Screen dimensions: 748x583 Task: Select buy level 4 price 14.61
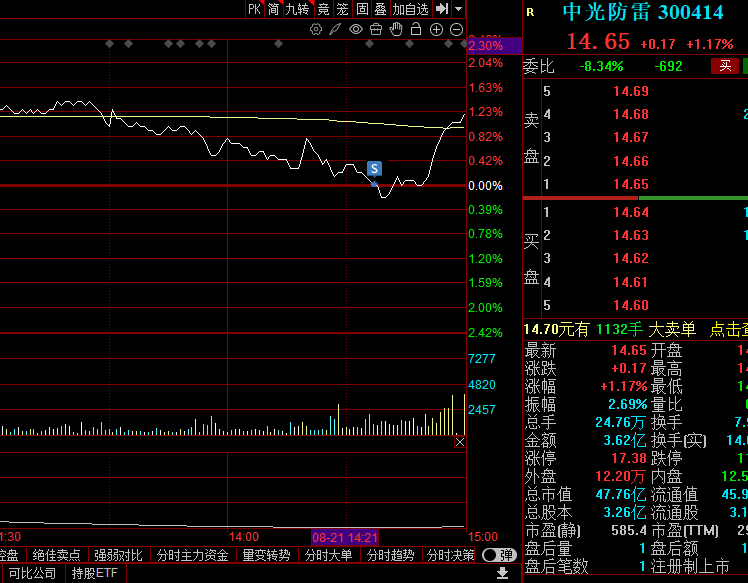pos(631,282)
